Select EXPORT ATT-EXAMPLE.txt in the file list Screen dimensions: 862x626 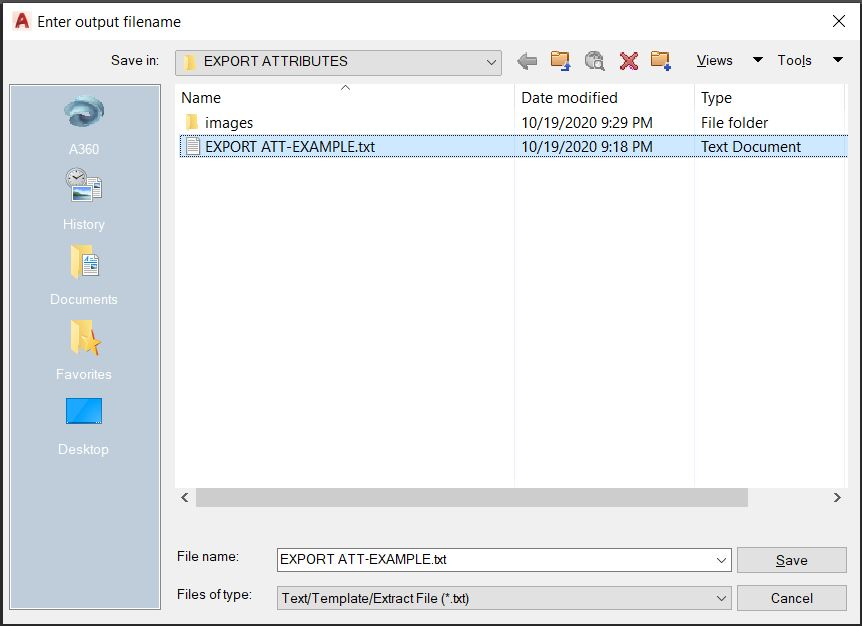tap(513, 147)
